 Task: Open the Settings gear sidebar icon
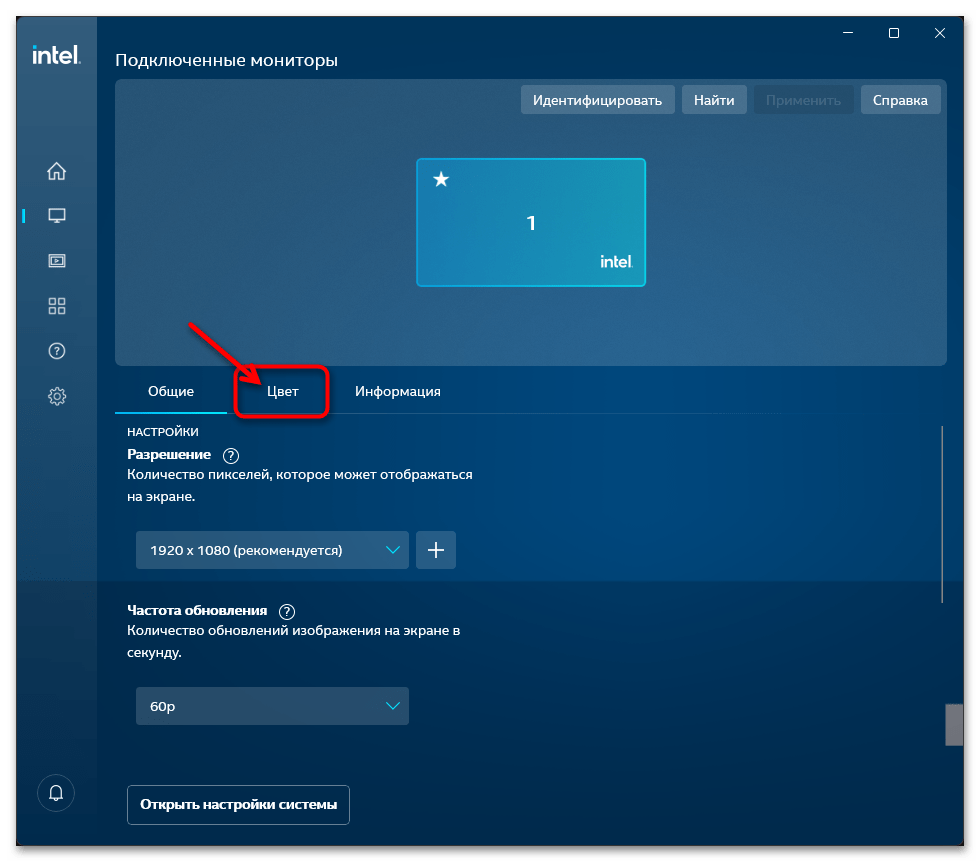pos(57,396)
